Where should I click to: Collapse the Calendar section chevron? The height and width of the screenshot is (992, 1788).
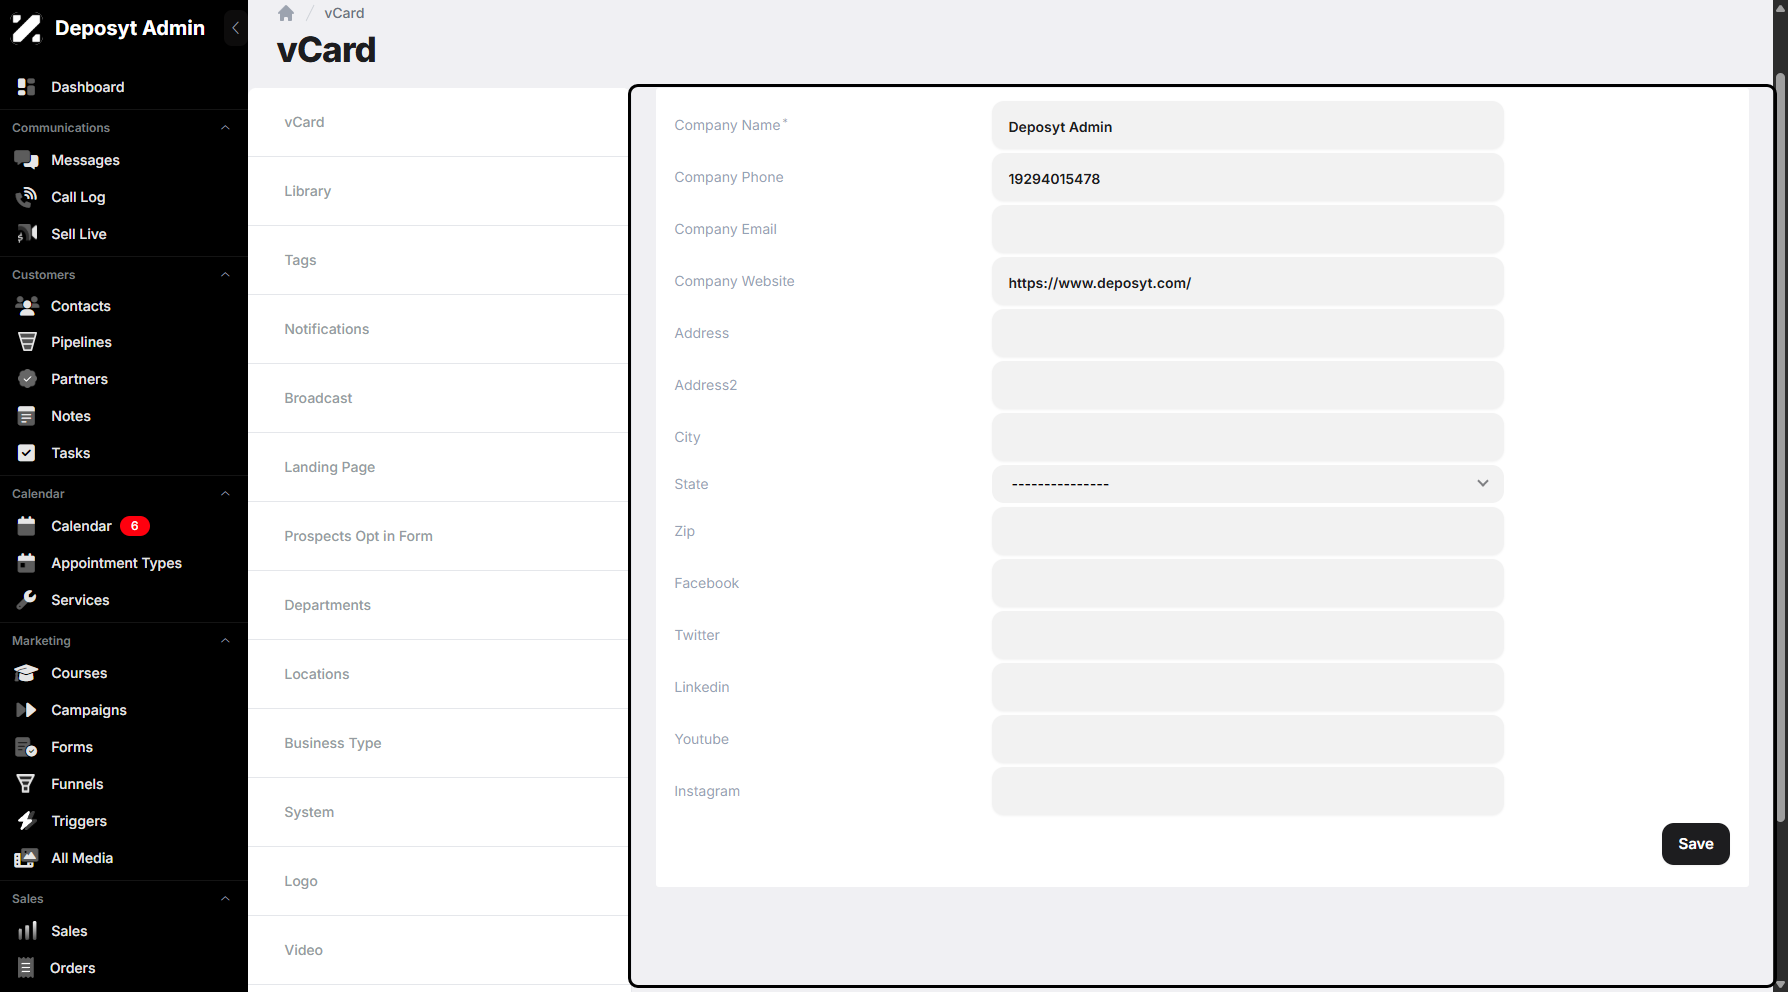pos(225,494)
